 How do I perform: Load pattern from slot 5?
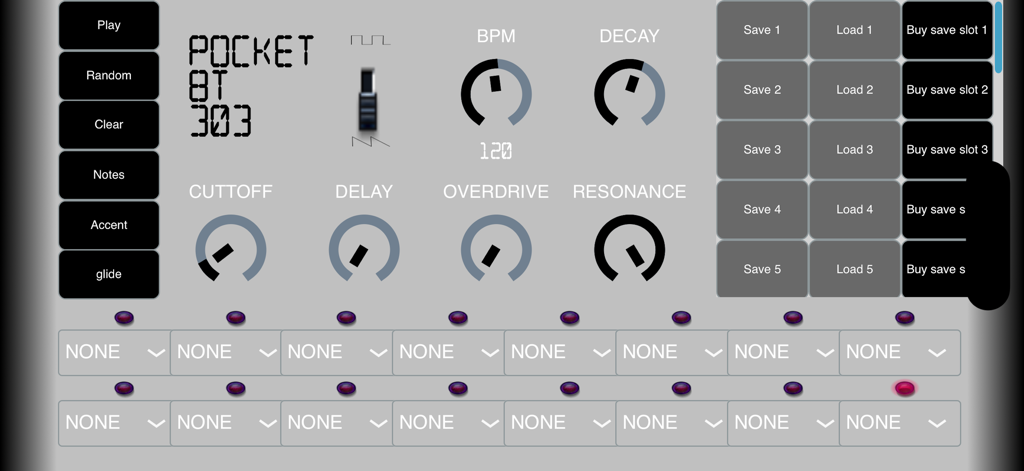pyautogui.click(x=855, y=269)
